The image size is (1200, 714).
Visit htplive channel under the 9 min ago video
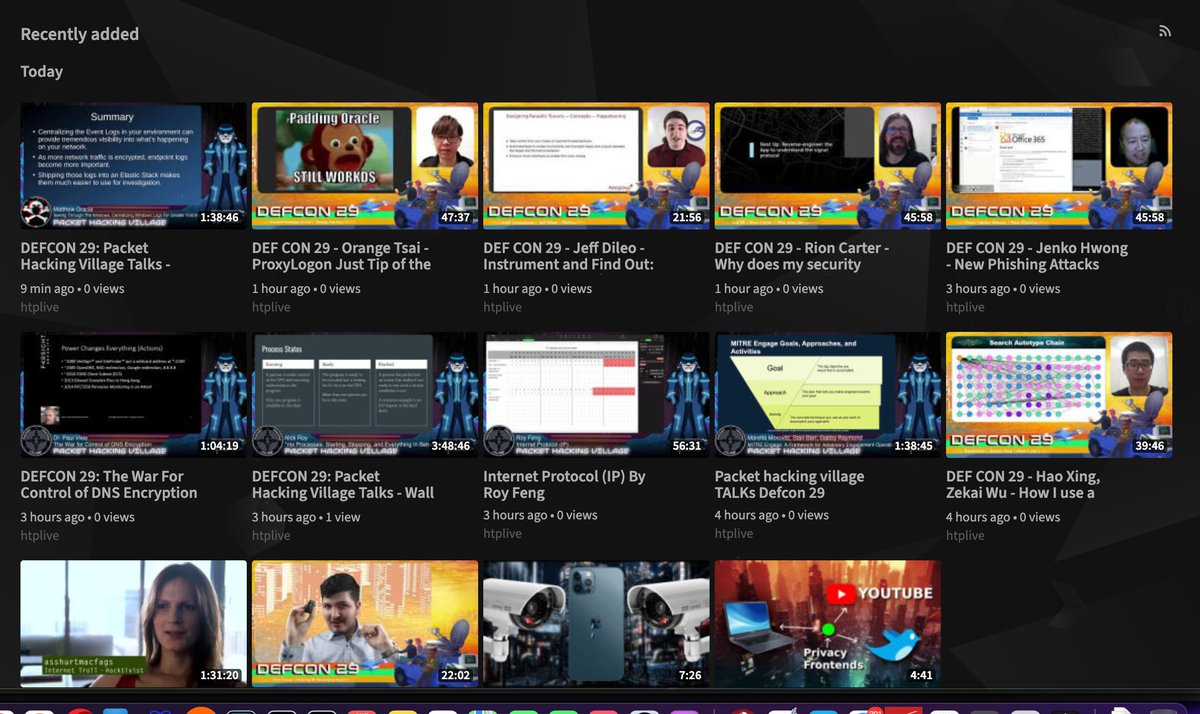tap(40, 307)
